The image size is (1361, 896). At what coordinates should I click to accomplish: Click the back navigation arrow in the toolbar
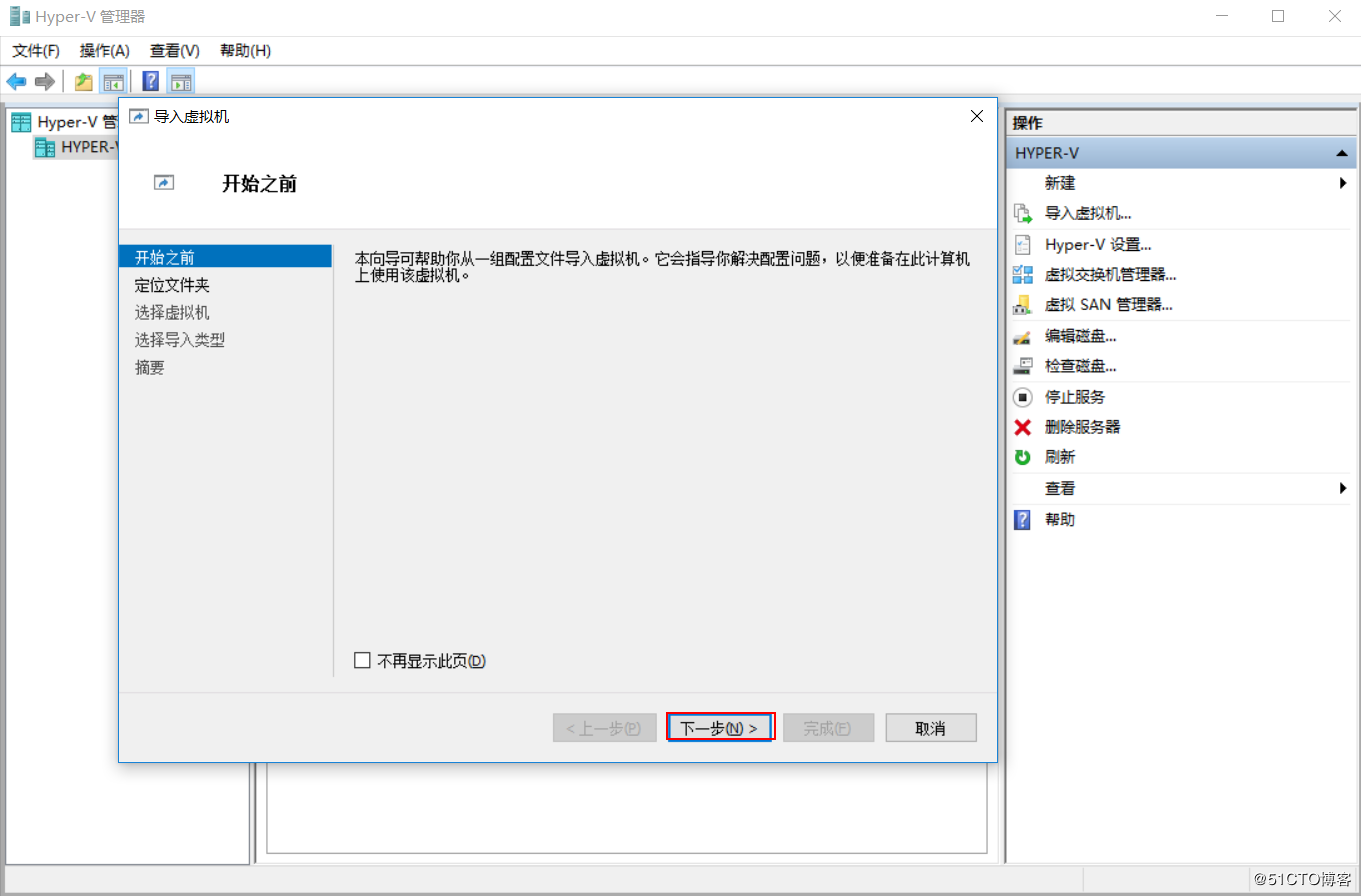[x=15, y=81]
